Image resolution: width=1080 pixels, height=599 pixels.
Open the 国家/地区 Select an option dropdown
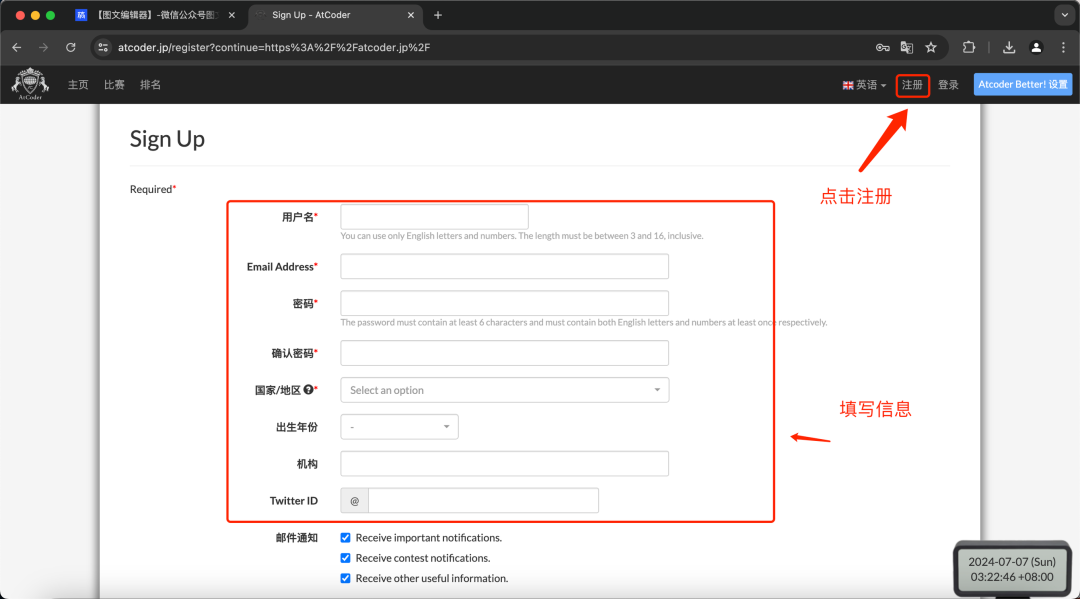coord(504,389)
